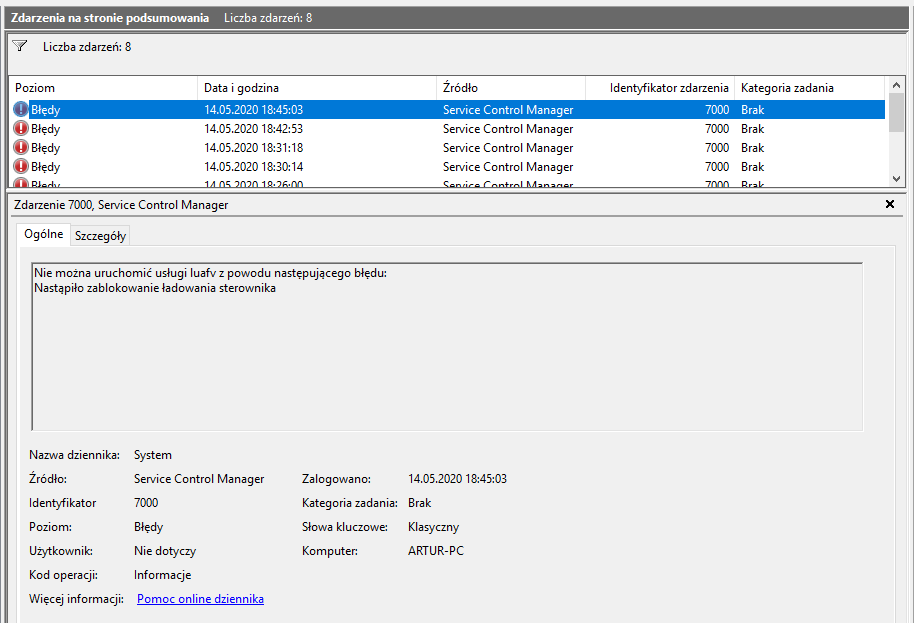Viewport: 914px width, 623px height.
Task: Close the Zdarzenie 7000 details pane
Action: [890, 204]
